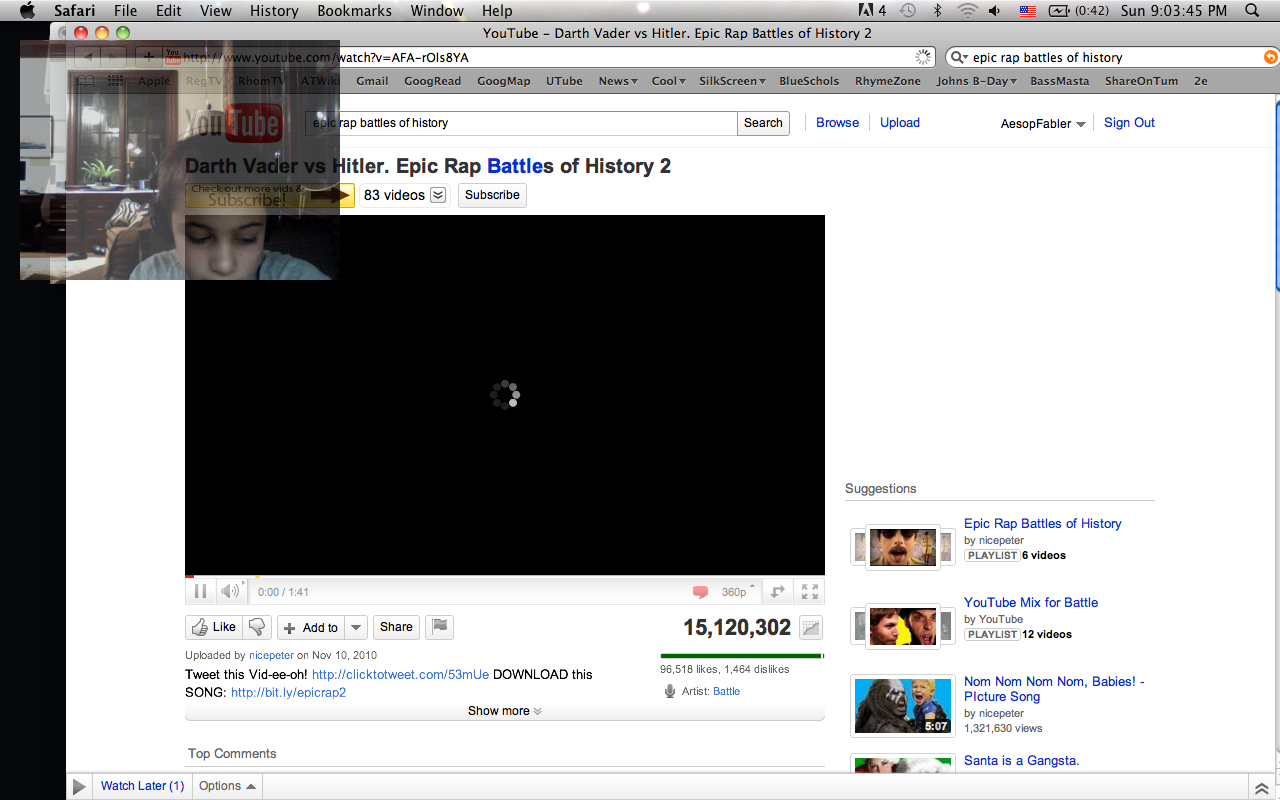
Task: Click the Subscribe button
Action: (492, 195)
